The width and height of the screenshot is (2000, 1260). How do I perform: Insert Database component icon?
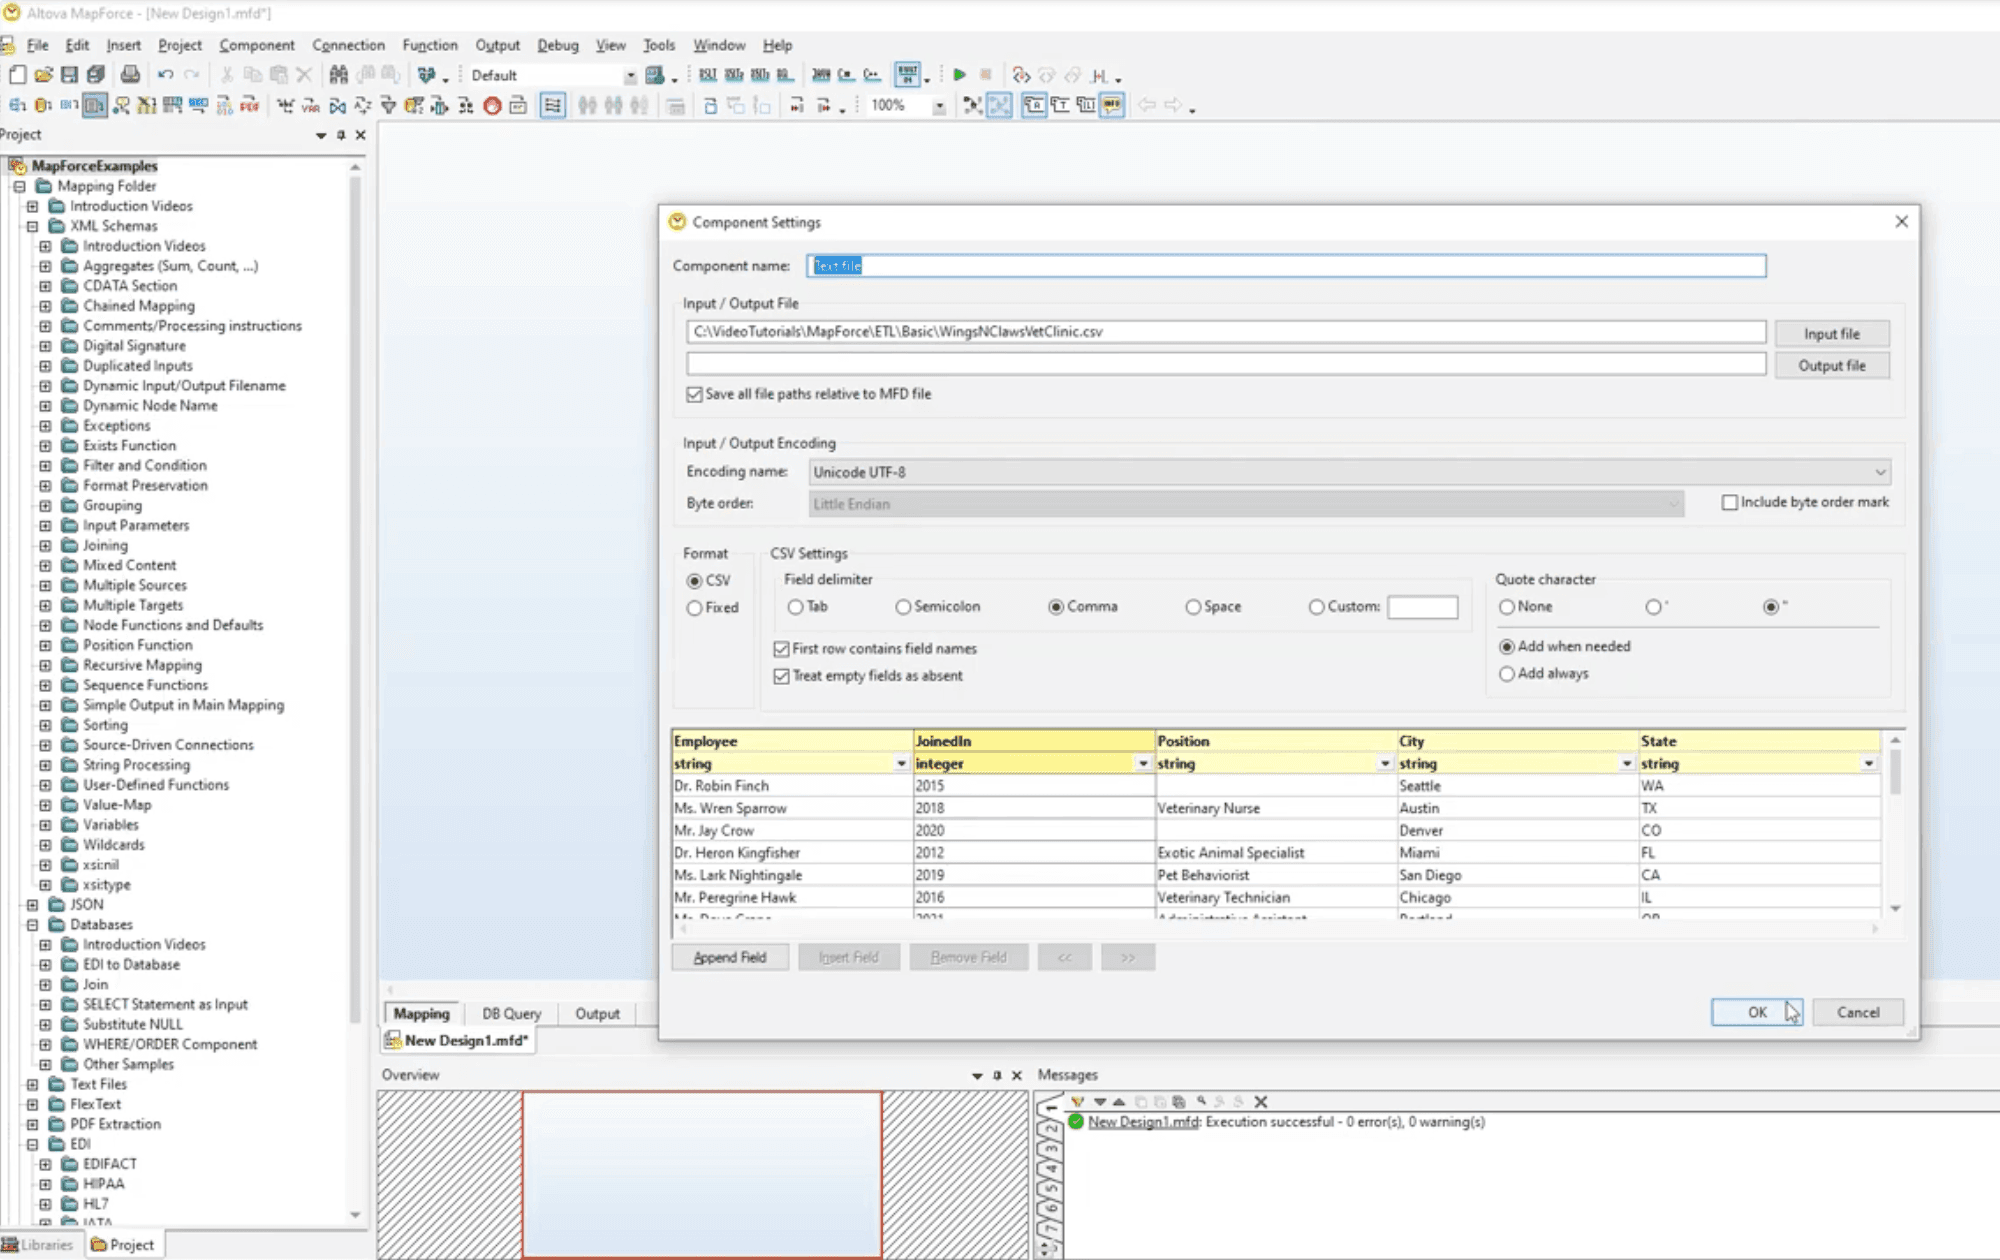[x=43, y=105]
